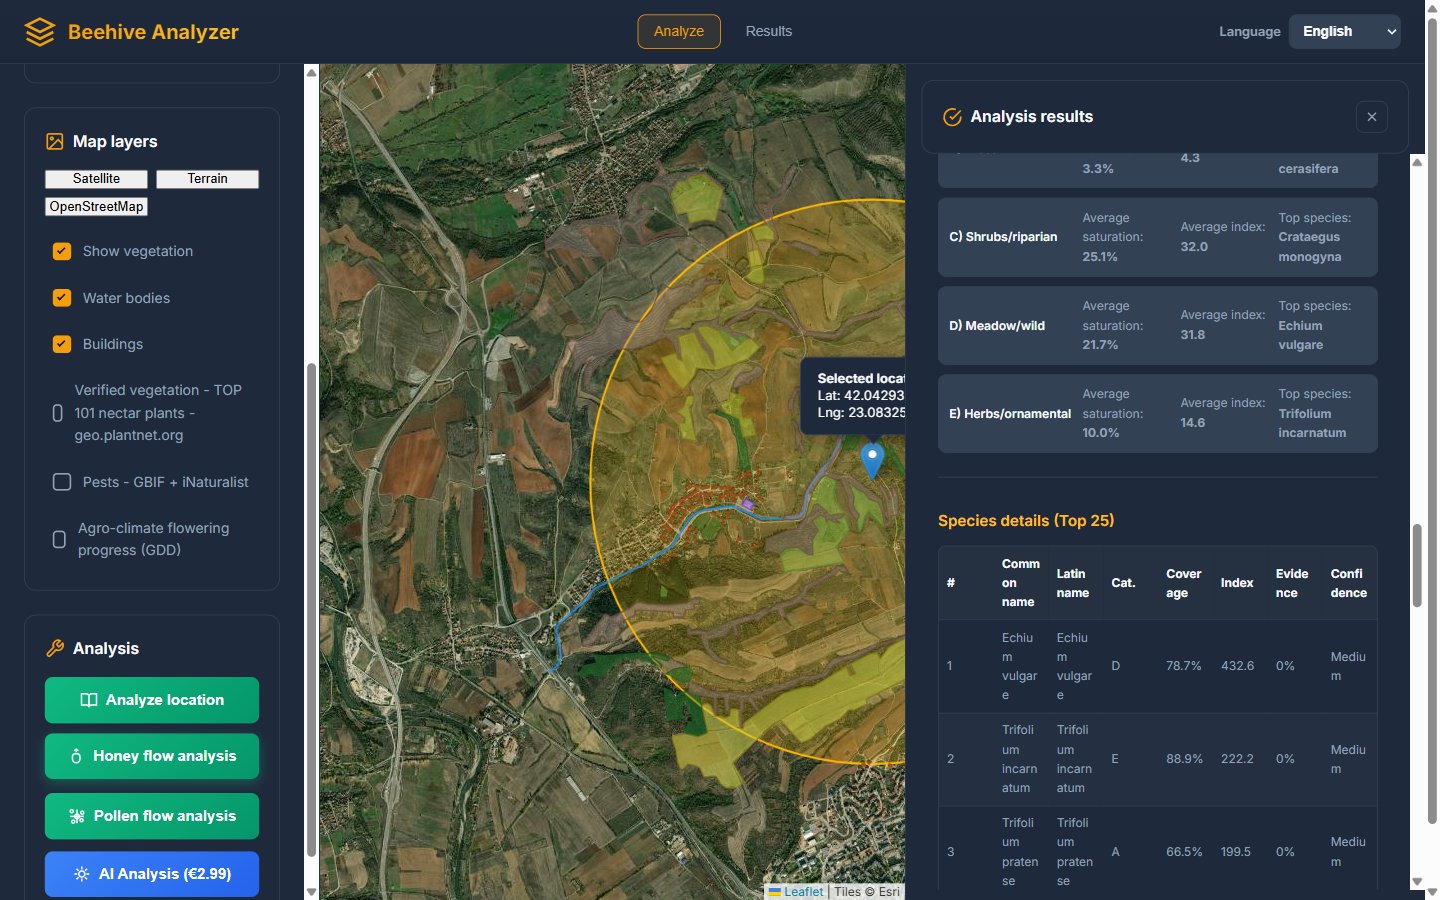1440x900 pixels.
Task: Click the Coverage column header
Action: 1184,583
